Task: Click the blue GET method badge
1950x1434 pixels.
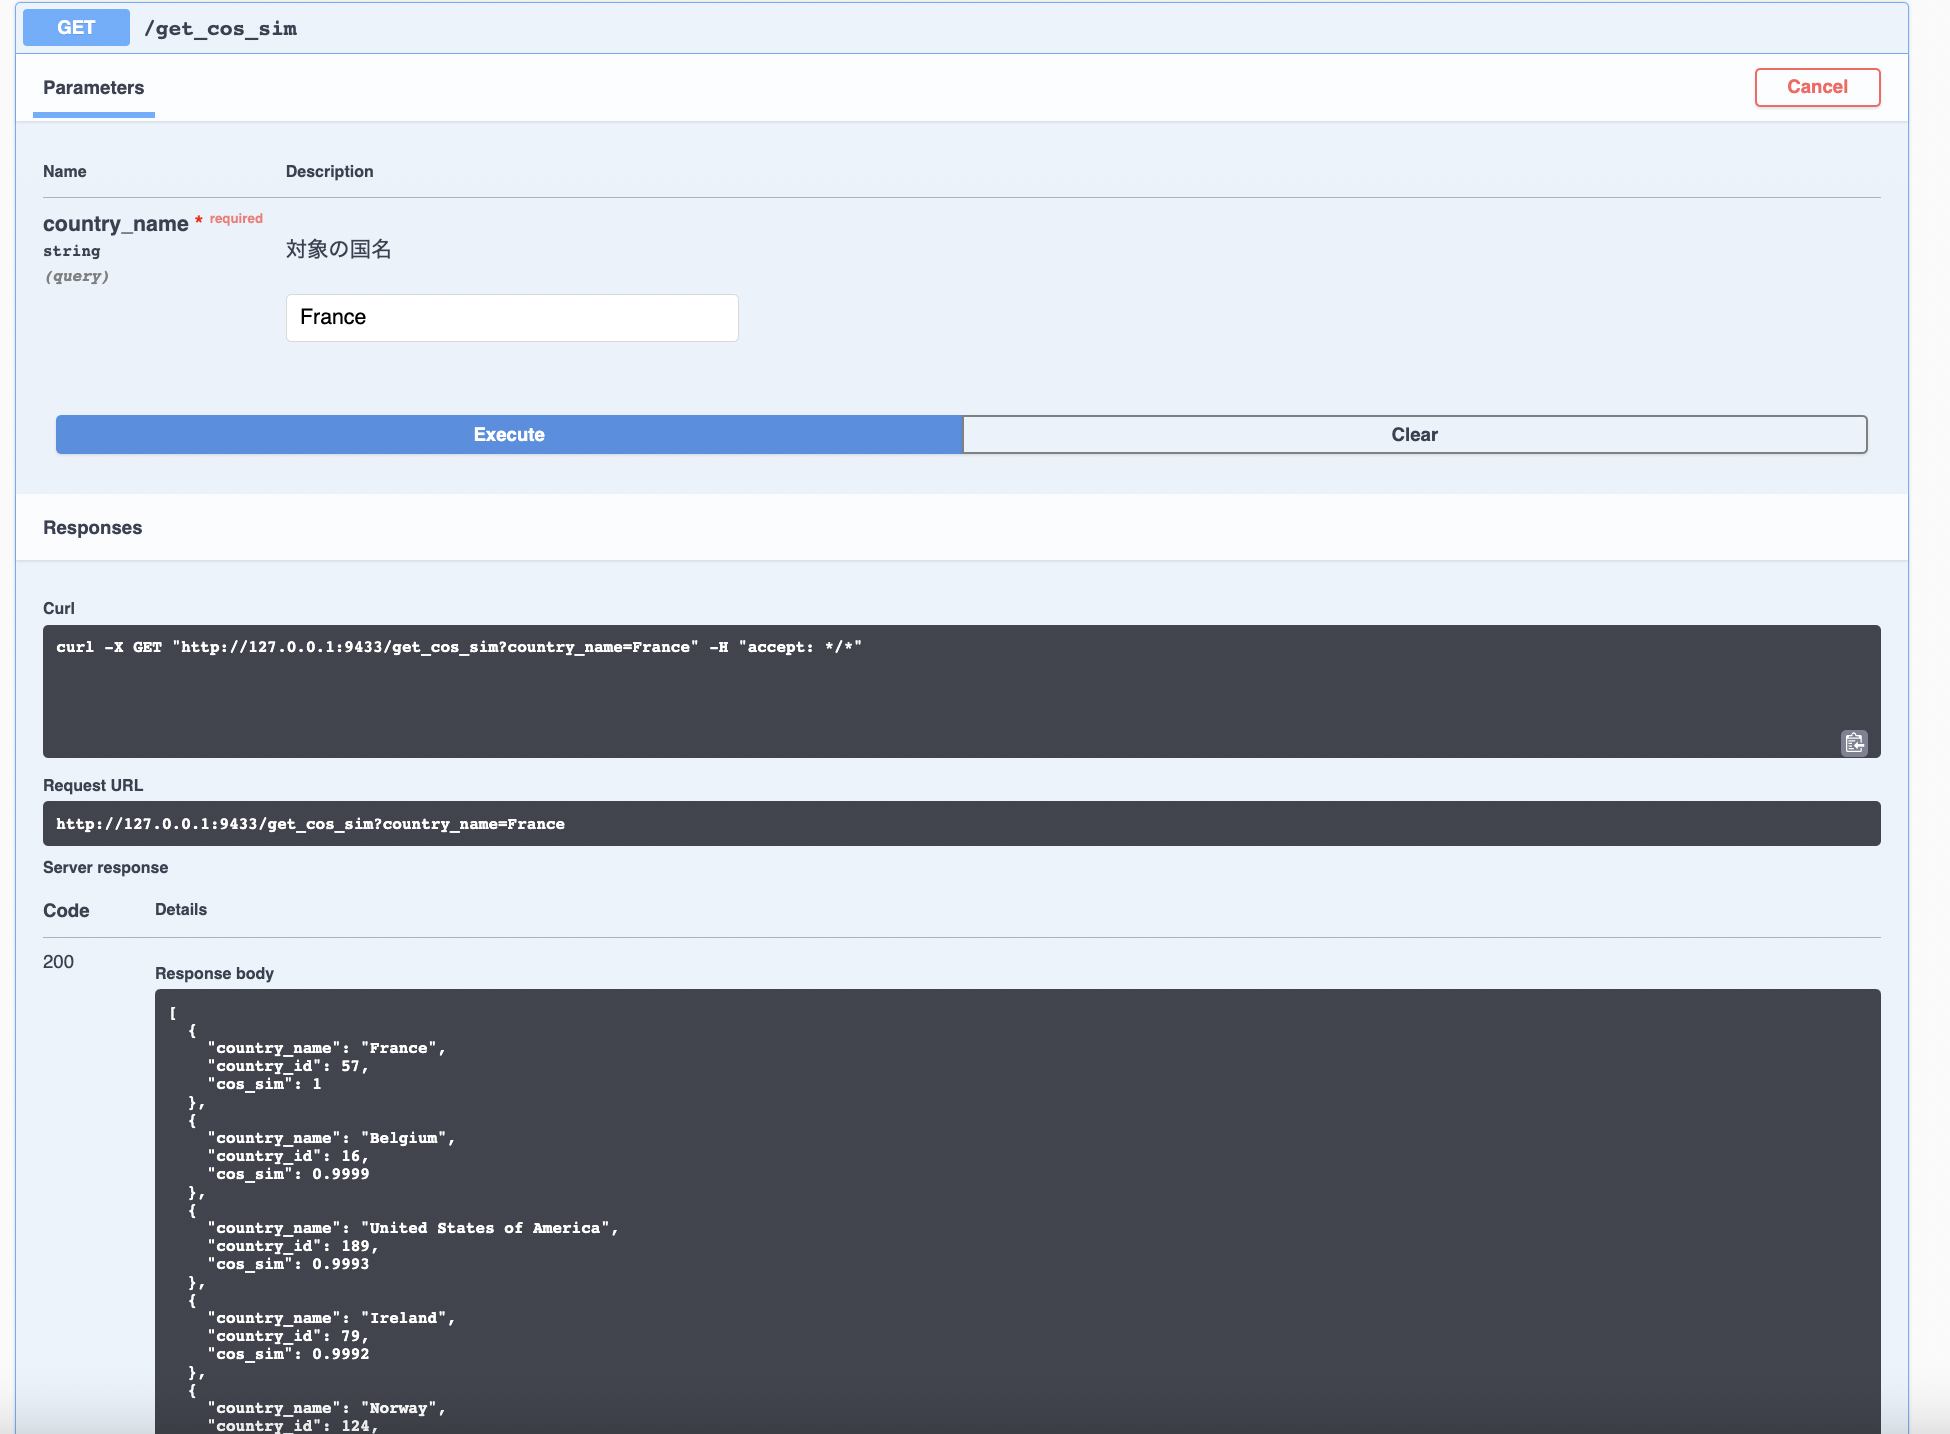Action: [76, 28]
